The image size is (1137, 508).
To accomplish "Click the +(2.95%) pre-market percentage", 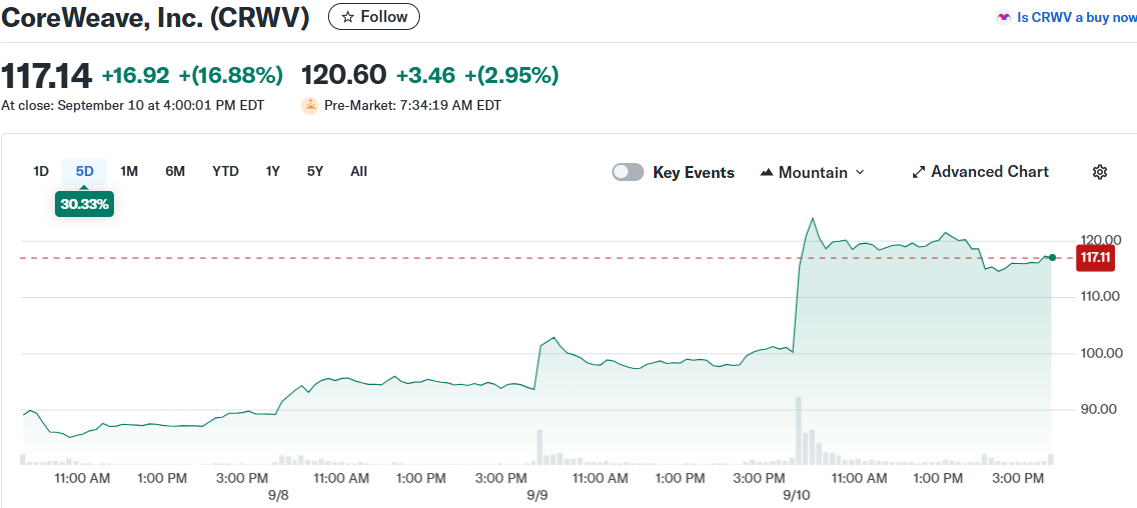I will (x=512, y=75).
